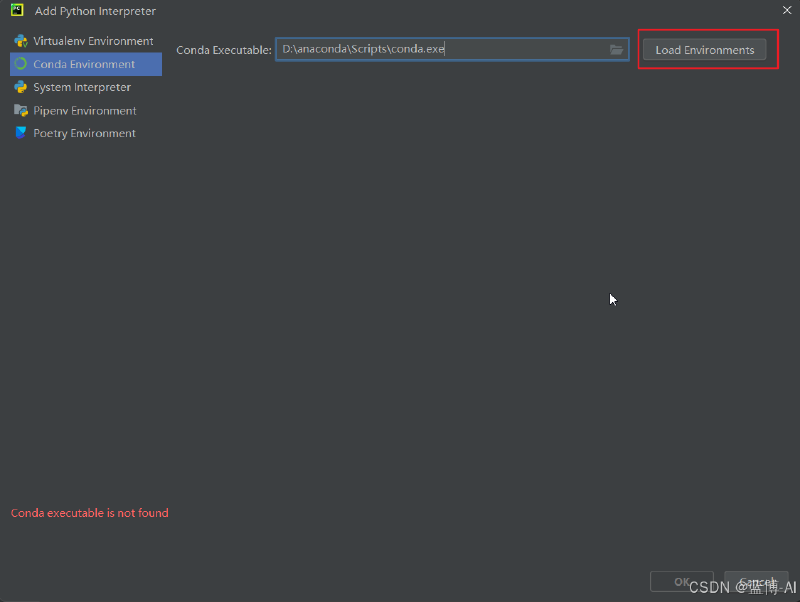This screenshot has height=602, width=800.
Task: Confirm with the OK button
Action: tap(682, 582)
